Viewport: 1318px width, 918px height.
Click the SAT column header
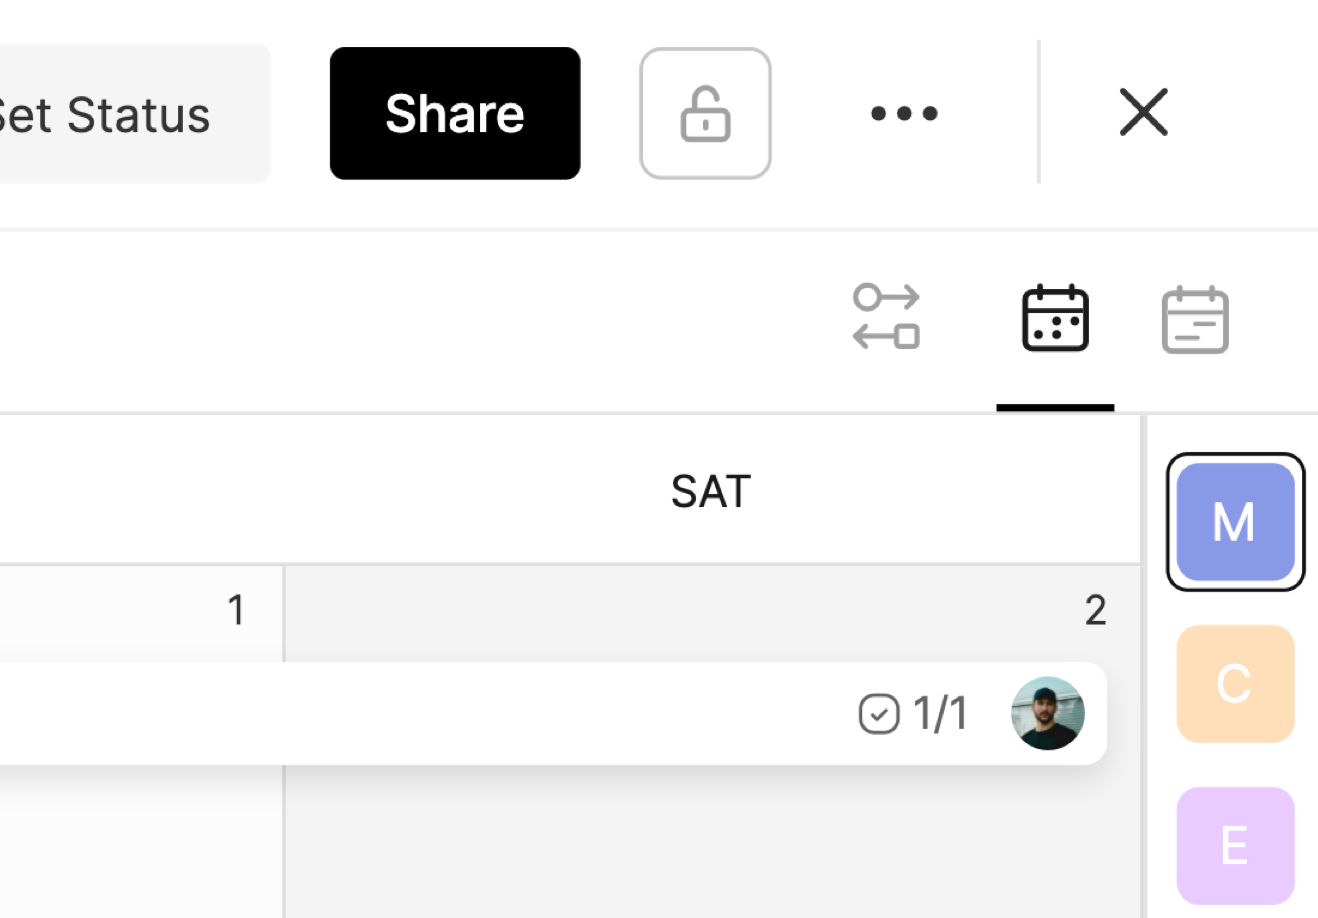click(x=710, y=492)
